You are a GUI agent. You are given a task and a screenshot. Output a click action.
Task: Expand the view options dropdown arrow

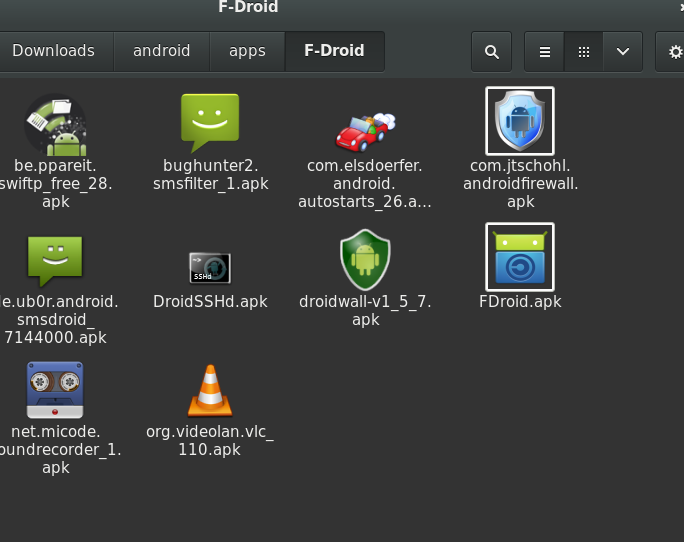pos(623,51)
